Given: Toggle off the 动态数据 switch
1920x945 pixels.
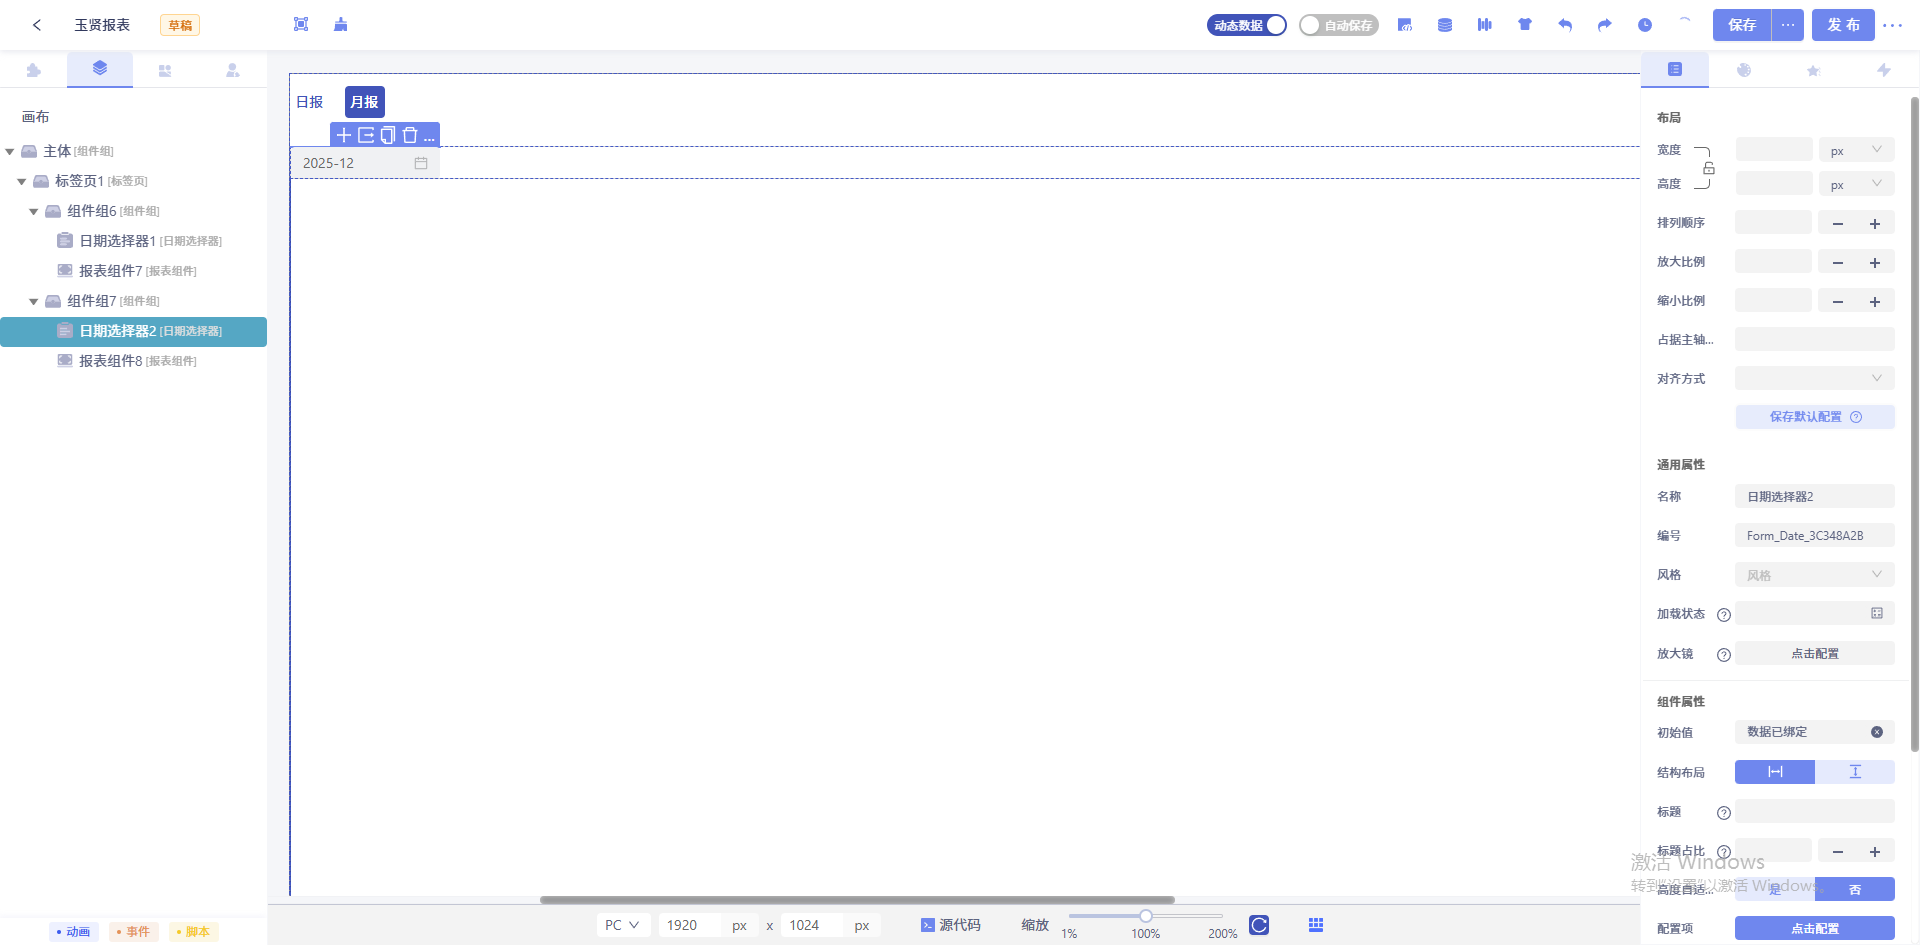Looking at the screenshot, I should [1246, 25].
